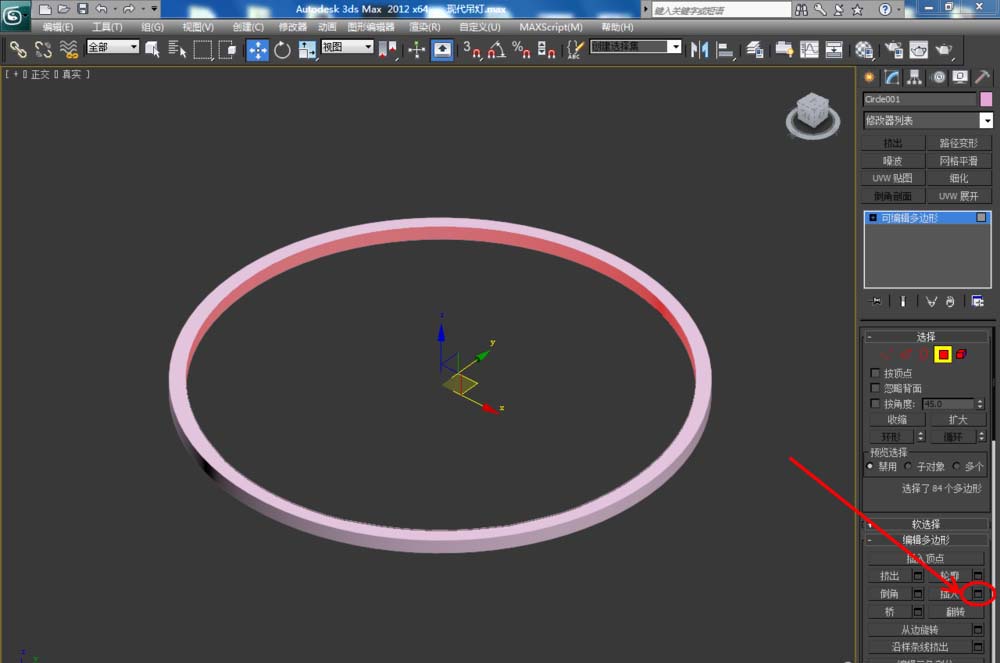The width and height of the screenshot is (1000, 663).
Task: Select Polygon sub-object level icon
Action: [x=943, y=354]
